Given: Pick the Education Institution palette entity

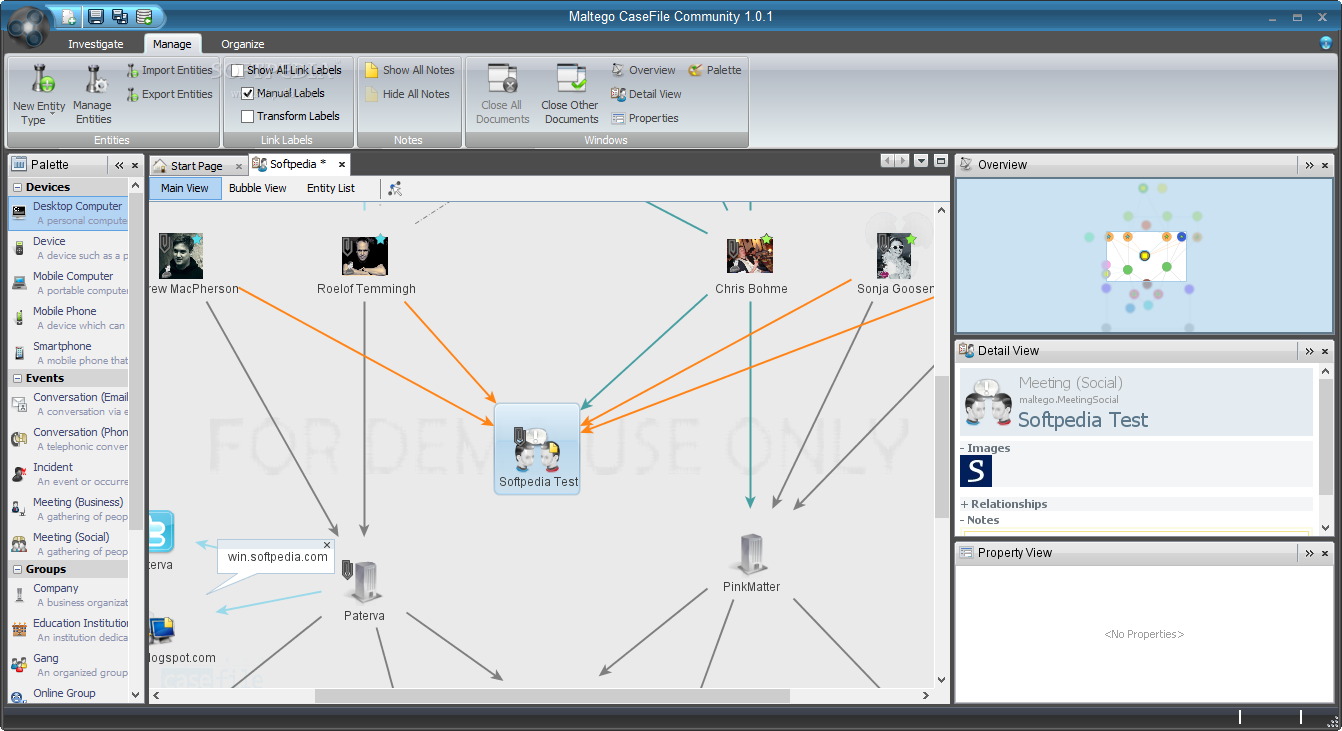Looking at the screenshot, I should (x=69, y=630).
